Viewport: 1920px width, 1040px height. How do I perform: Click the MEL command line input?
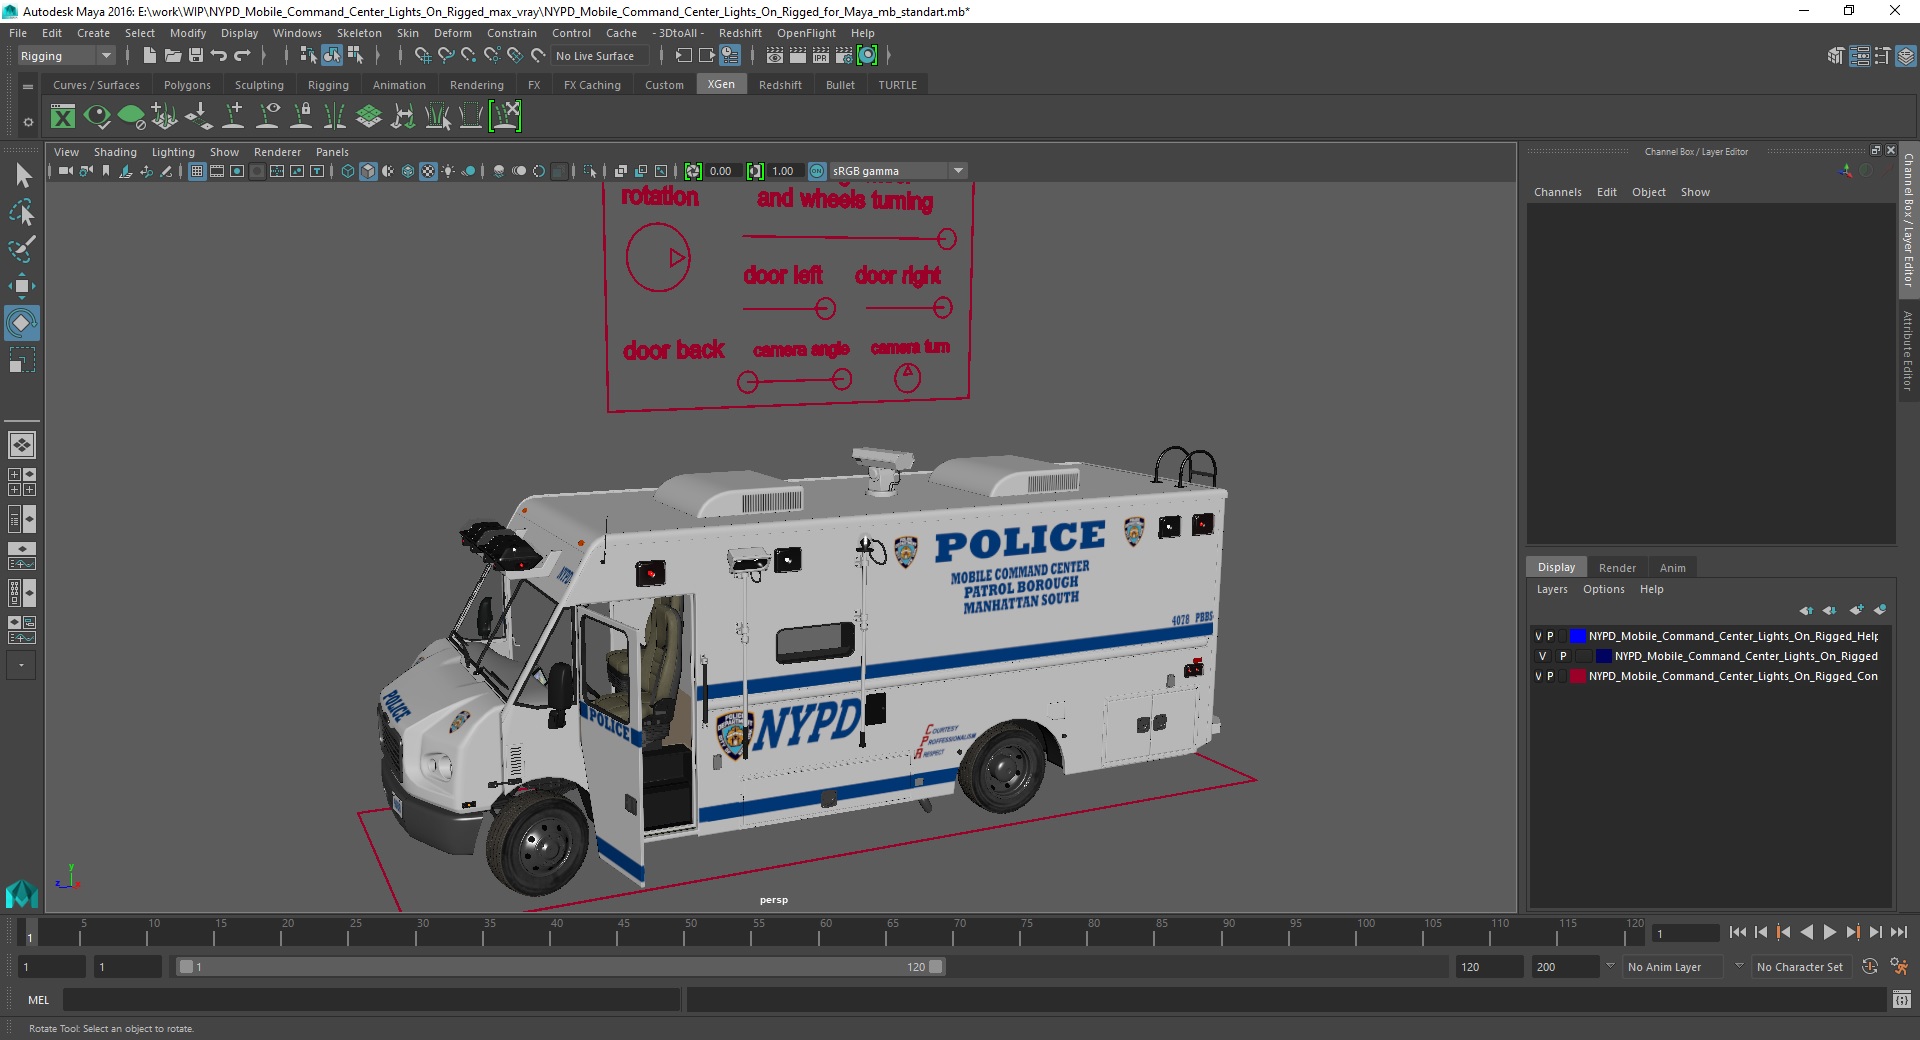[x=372, y=999]
